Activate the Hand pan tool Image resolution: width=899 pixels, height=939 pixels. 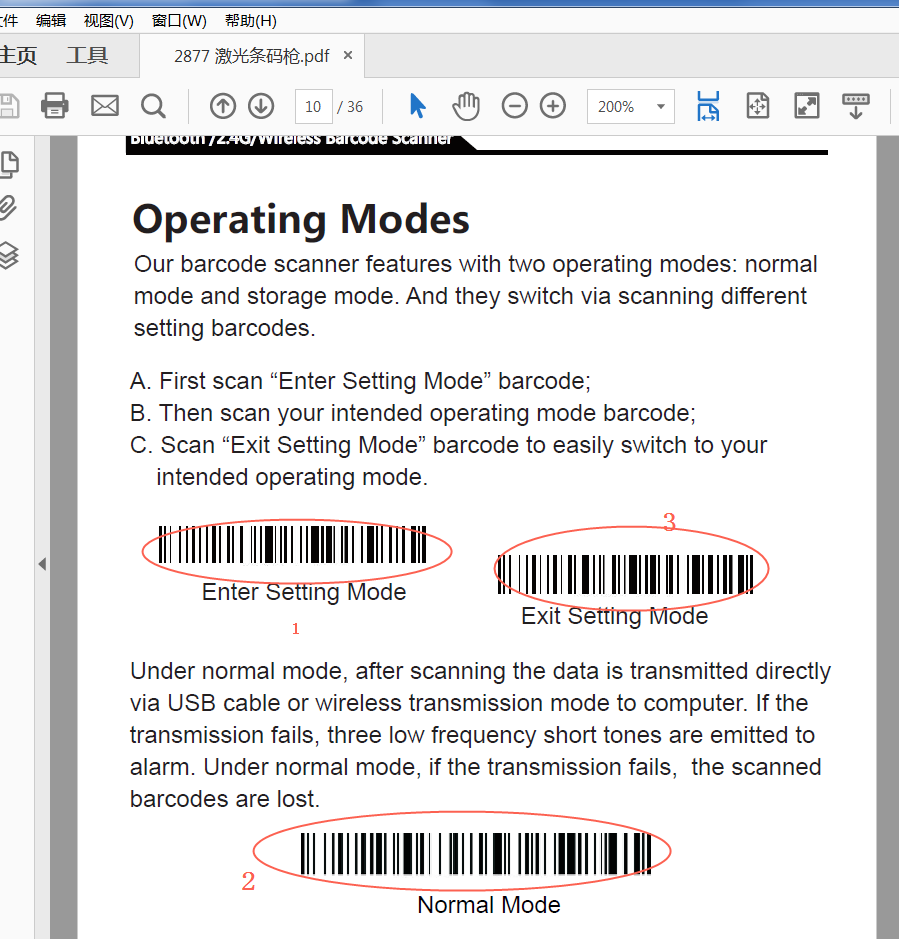[466, 106]
